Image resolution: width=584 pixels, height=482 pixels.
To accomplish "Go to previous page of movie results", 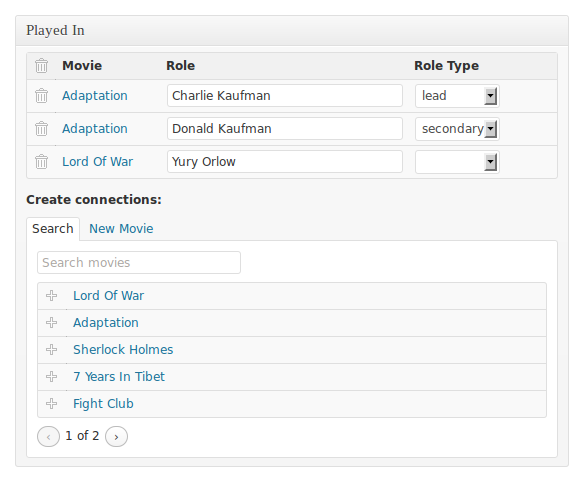I will (48, 436).
